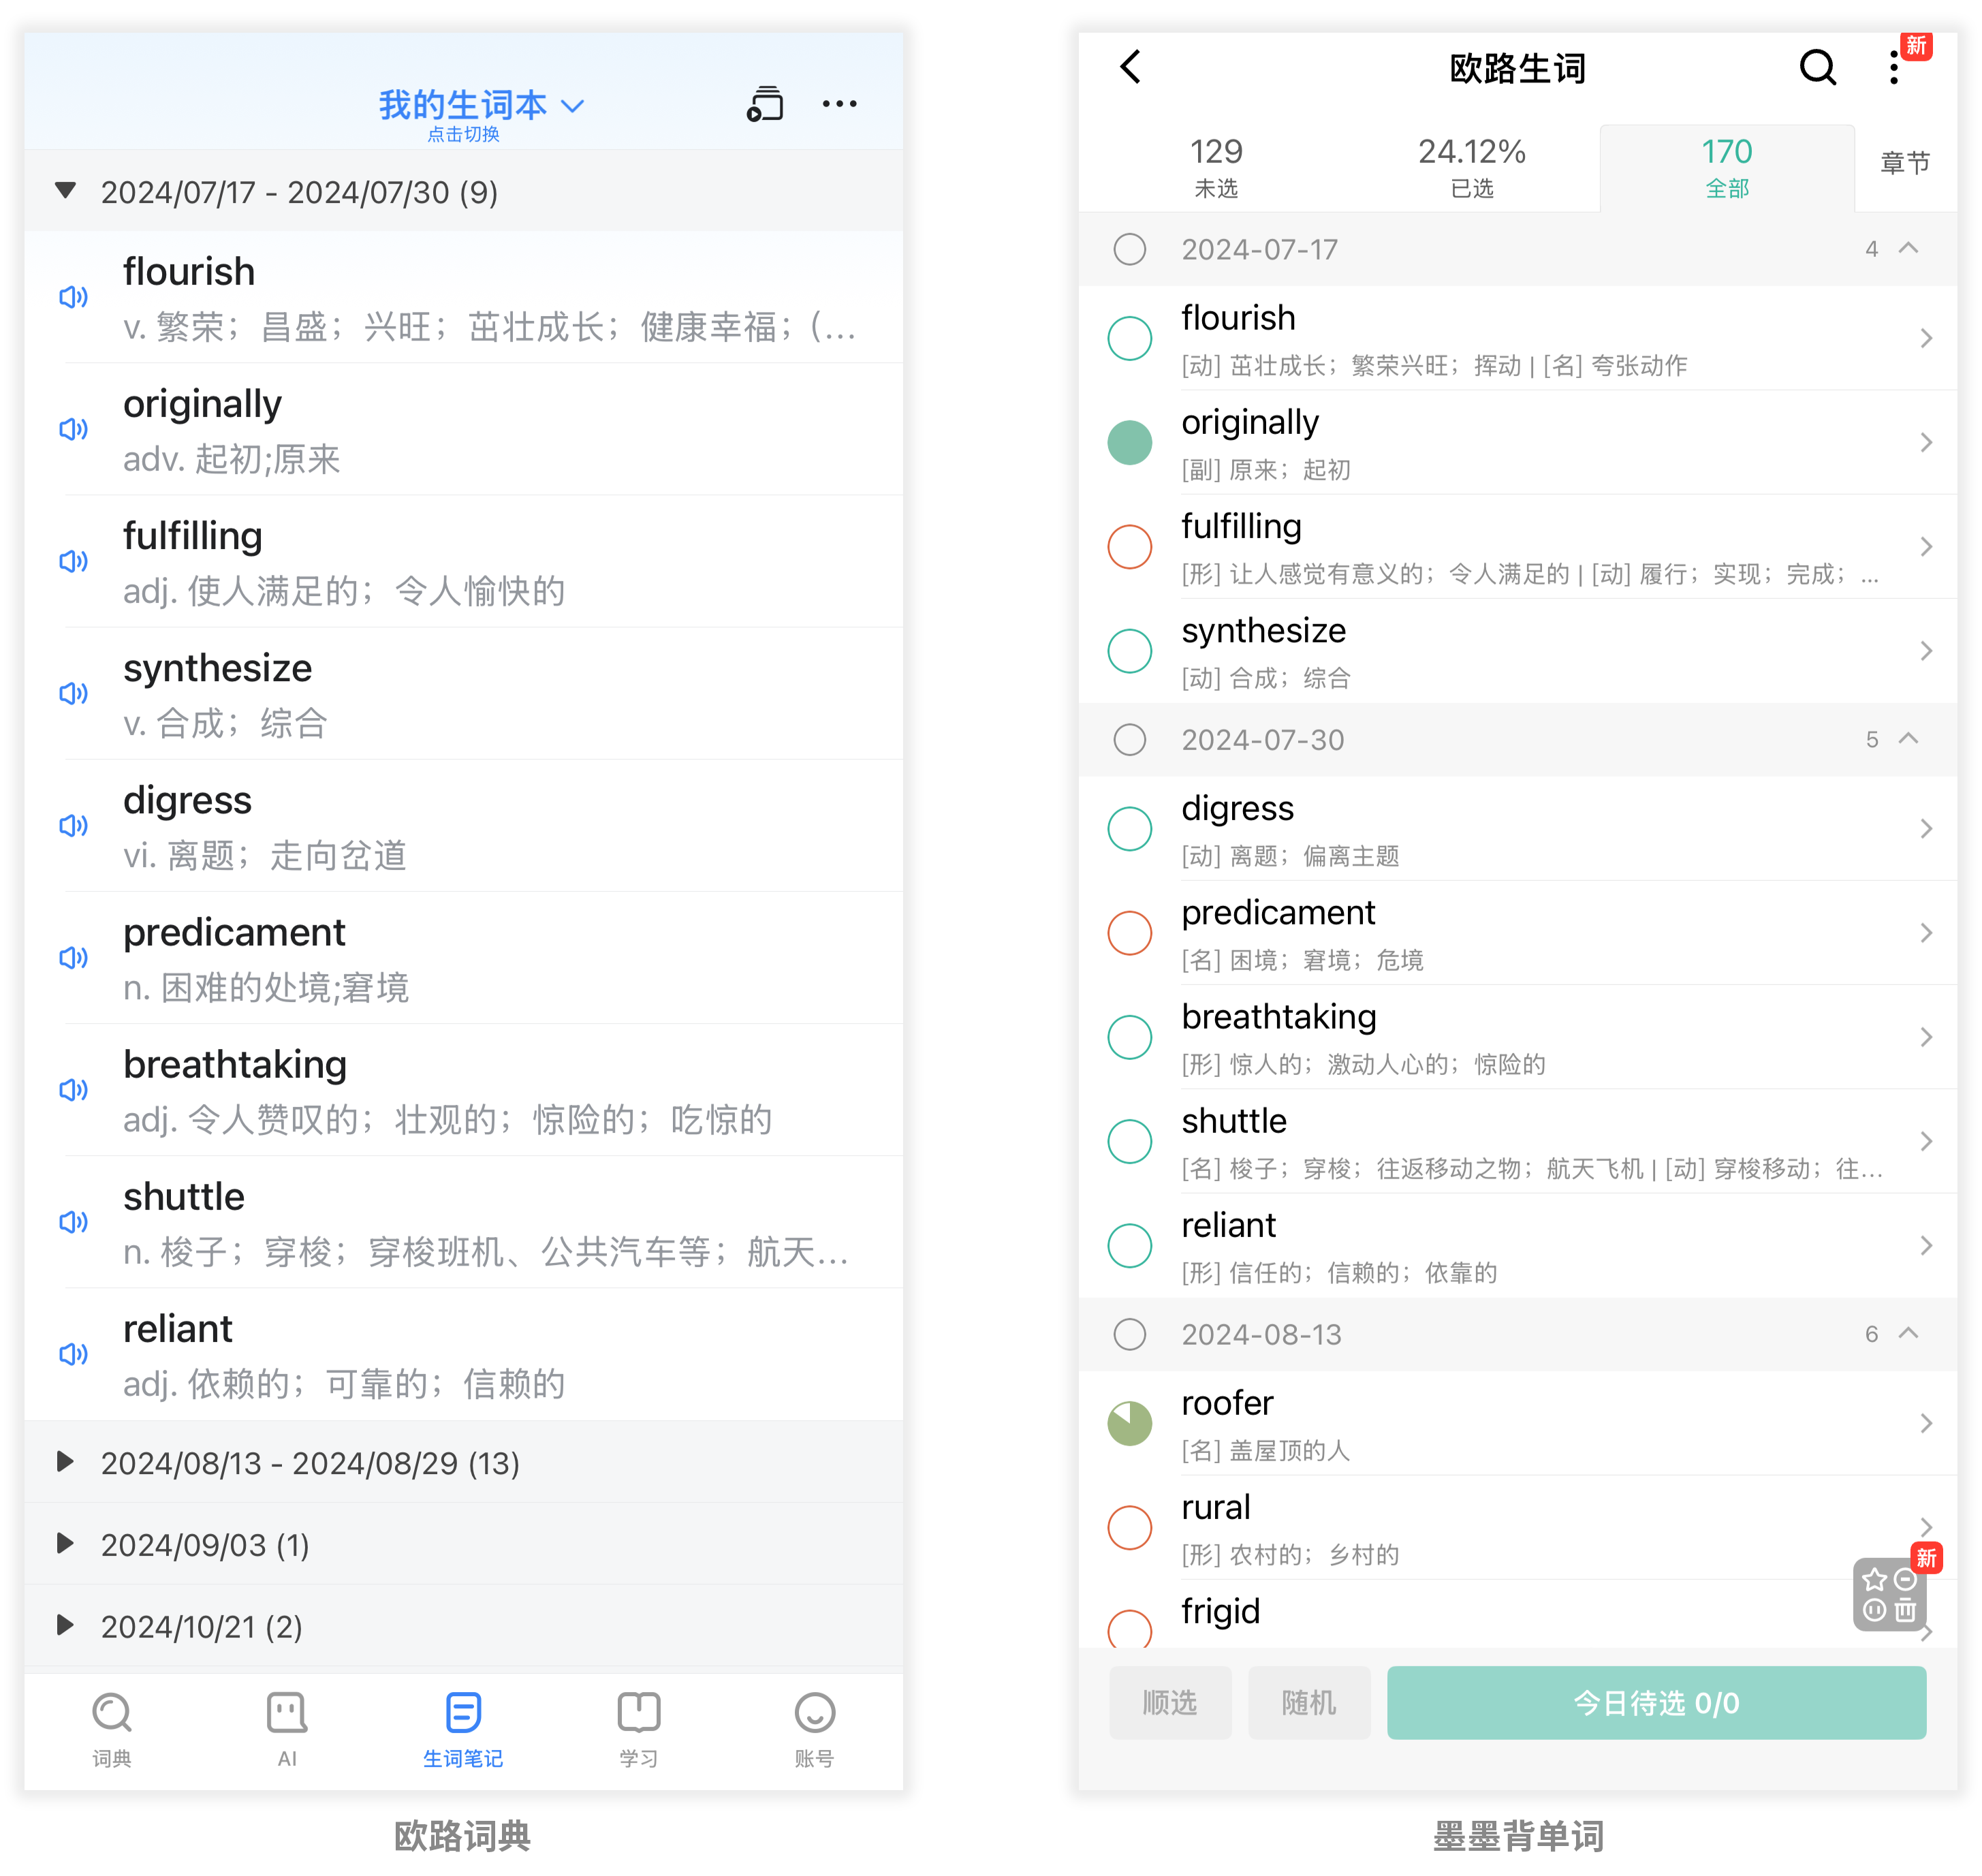Toggle selection circle for predicament in 墨墨背单词
This screenshot has width=1982, height=1876.
coord(1129,933)
